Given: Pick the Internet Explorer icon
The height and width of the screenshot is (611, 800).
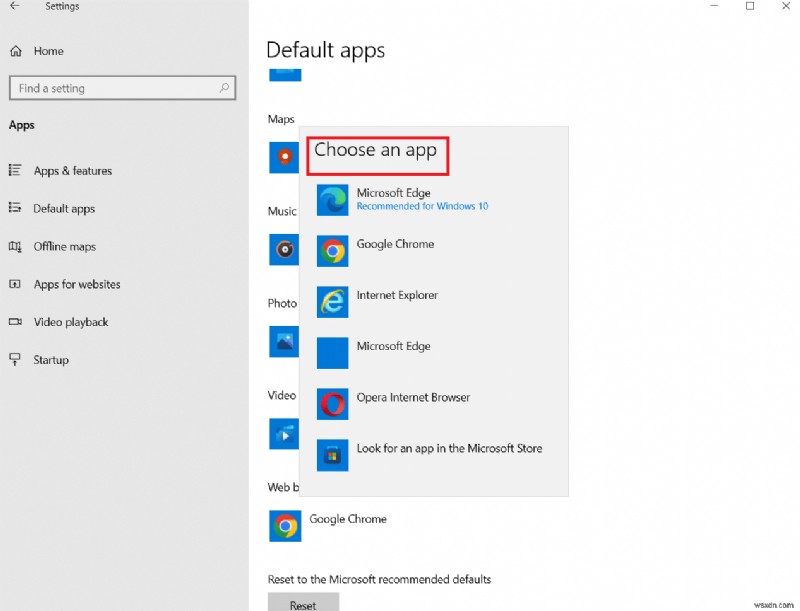Looking at the screenshot, I should (x=333, y=302).
